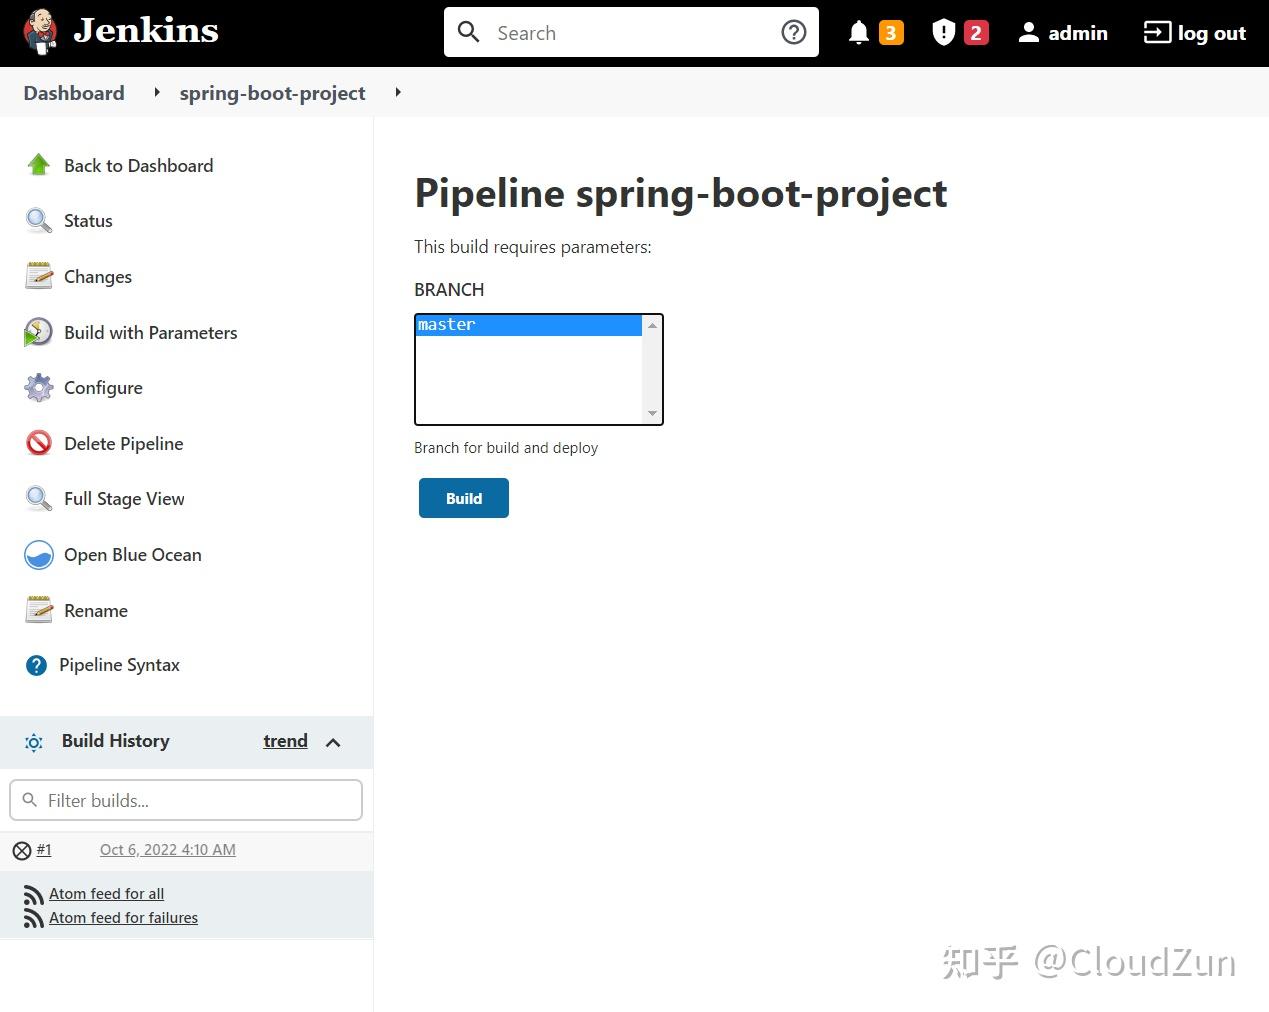Viewport: 1269px width, 1012px height.
Task: Open Changes via the clipboard icon
Action: point(38,276)
